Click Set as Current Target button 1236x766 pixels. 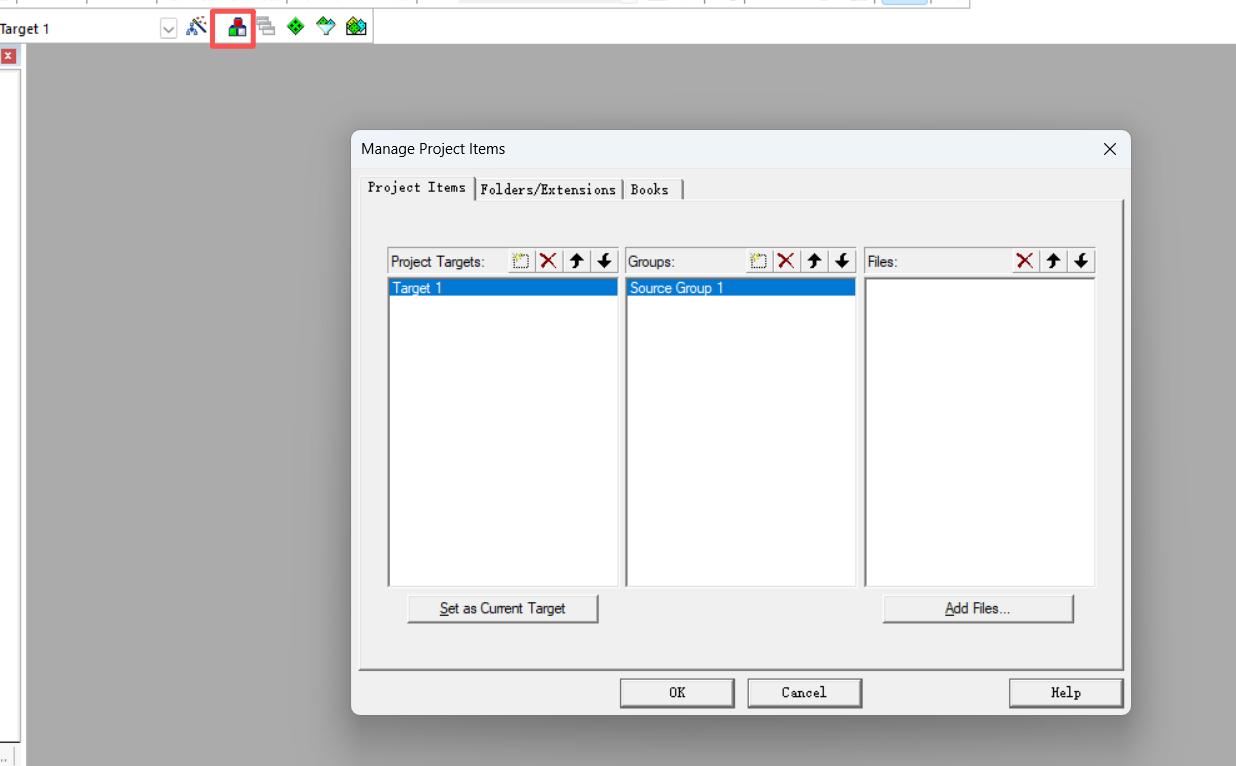pos(503,608)
